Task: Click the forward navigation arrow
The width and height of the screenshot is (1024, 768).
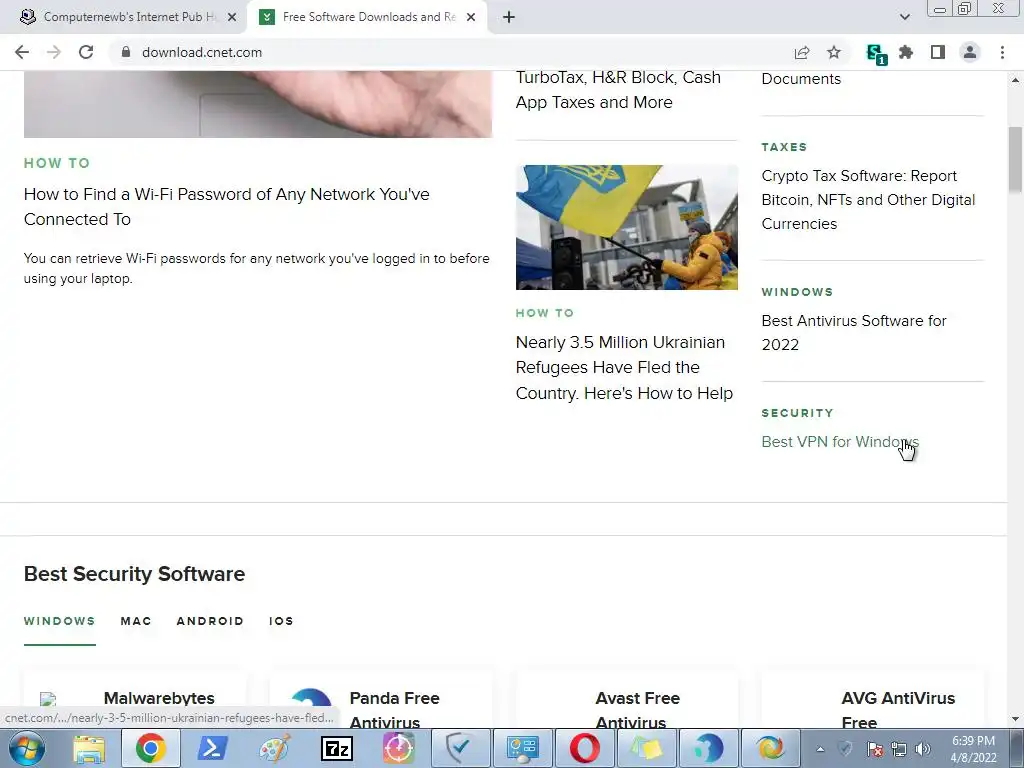Action: [54, 52]
